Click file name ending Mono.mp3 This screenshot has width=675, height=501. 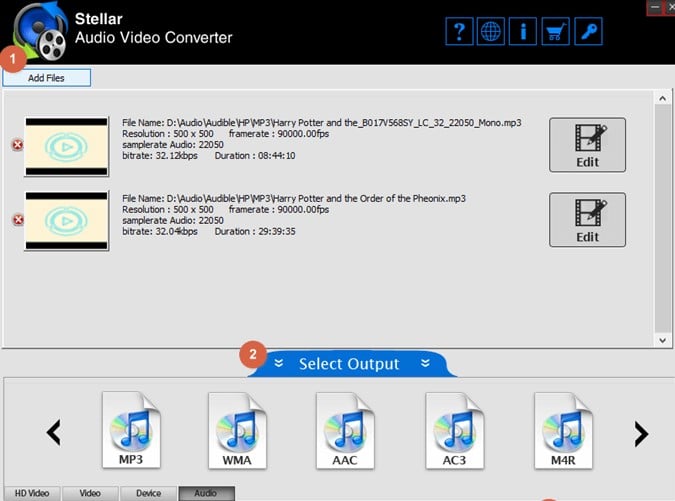(322, 123)
